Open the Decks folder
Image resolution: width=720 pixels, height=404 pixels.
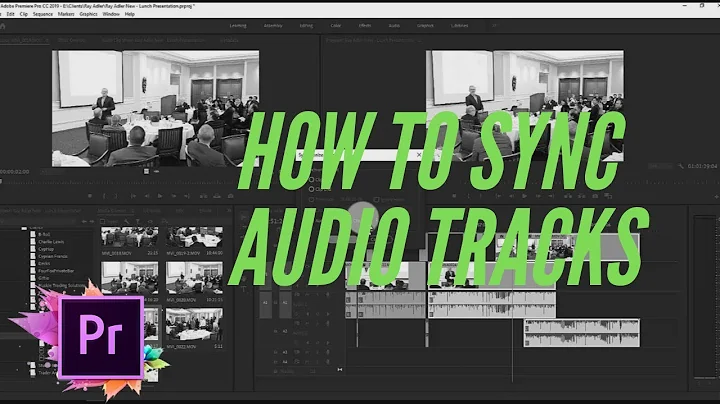pos(44,264)
